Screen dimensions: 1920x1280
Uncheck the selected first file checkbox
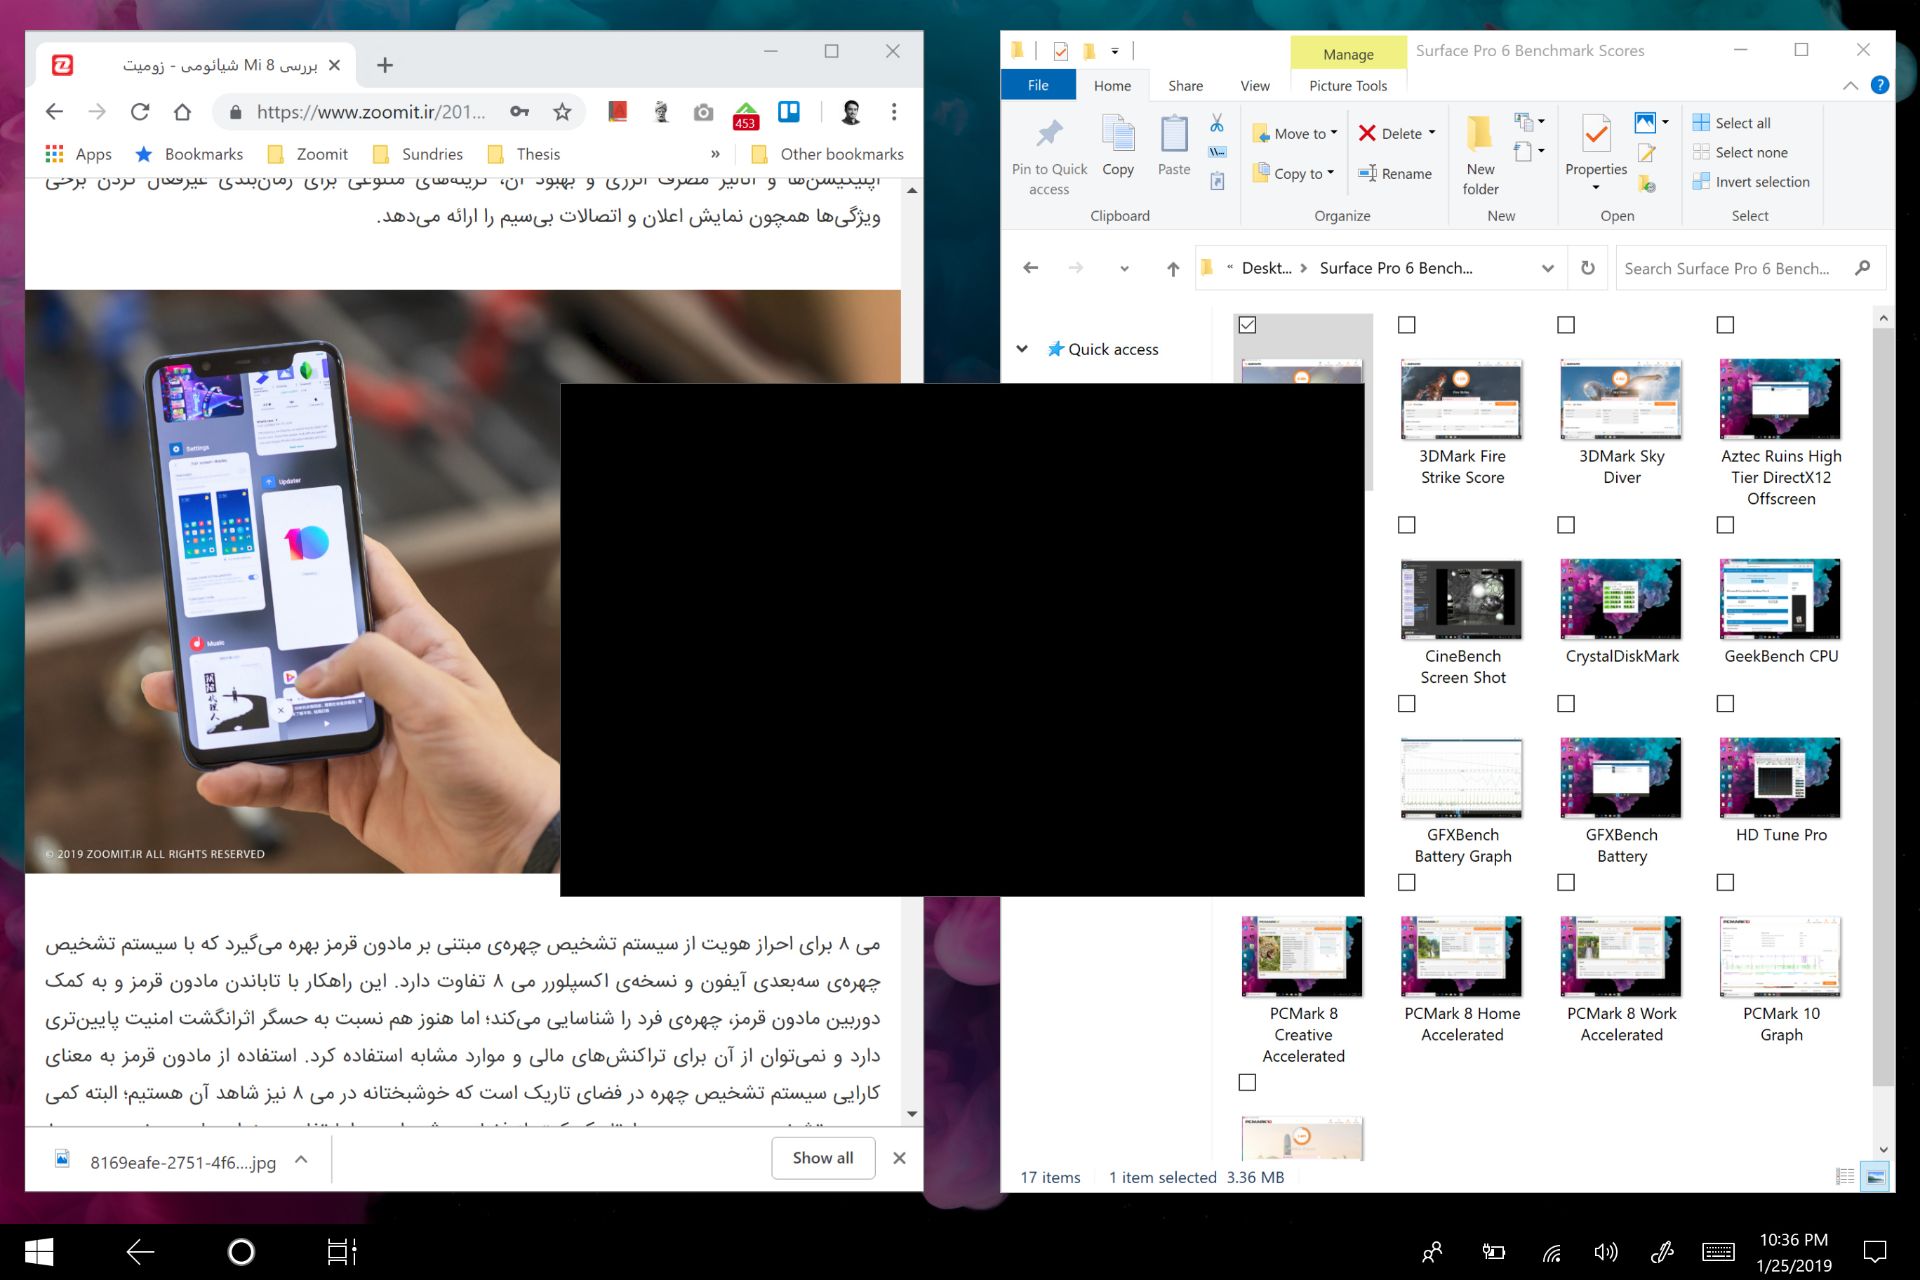pyautogui.click(x=1247, y=325)
